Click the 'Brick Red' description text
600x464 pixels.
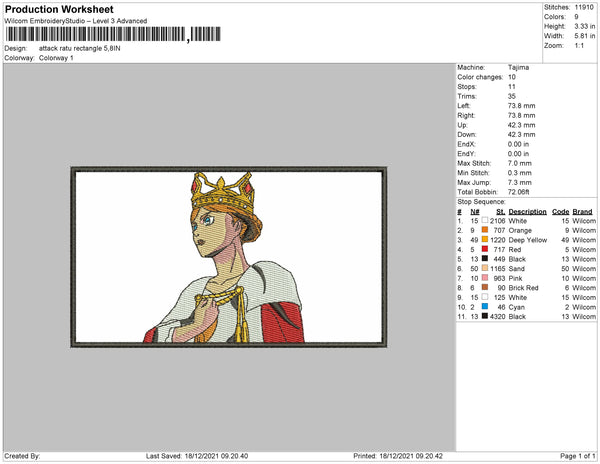(x=523, y=288)
